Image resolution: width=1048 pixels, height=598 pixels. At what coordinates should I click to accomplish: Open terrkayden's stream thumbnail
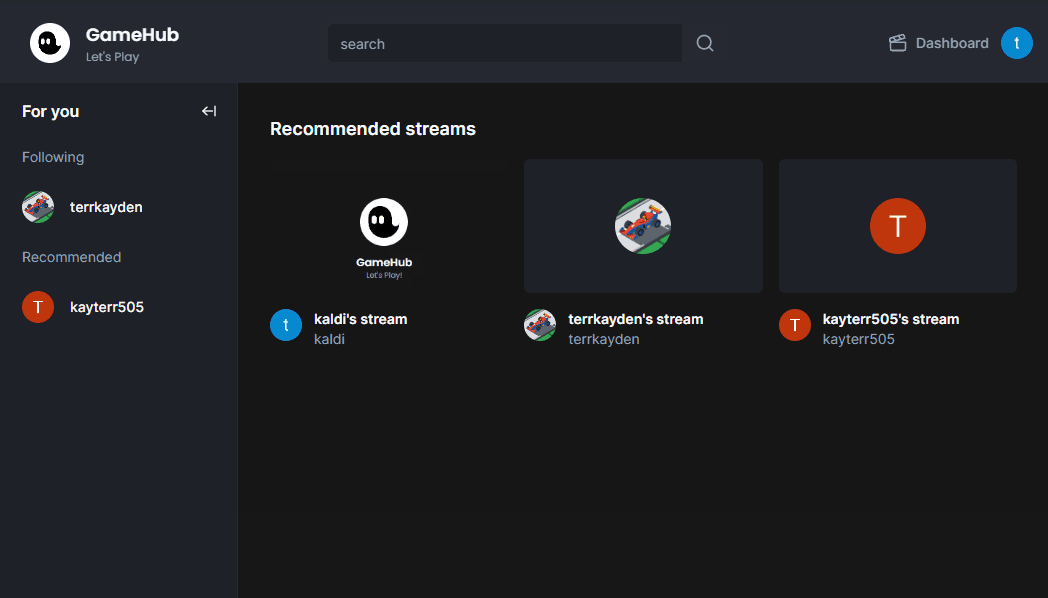(x=643, y=226)
